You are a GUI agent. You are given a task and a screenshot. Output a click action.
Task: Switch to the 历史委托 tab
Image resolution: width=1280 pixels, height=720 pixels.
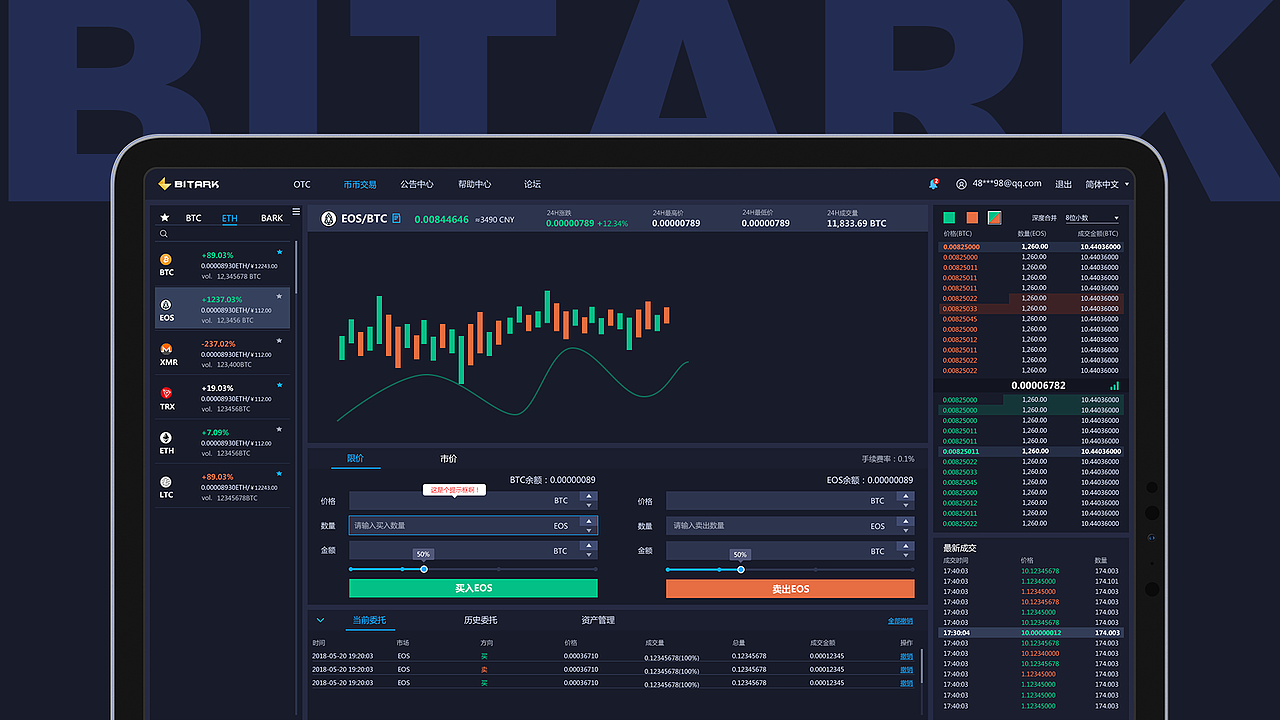pyautogui.click(x=480, y=620)
